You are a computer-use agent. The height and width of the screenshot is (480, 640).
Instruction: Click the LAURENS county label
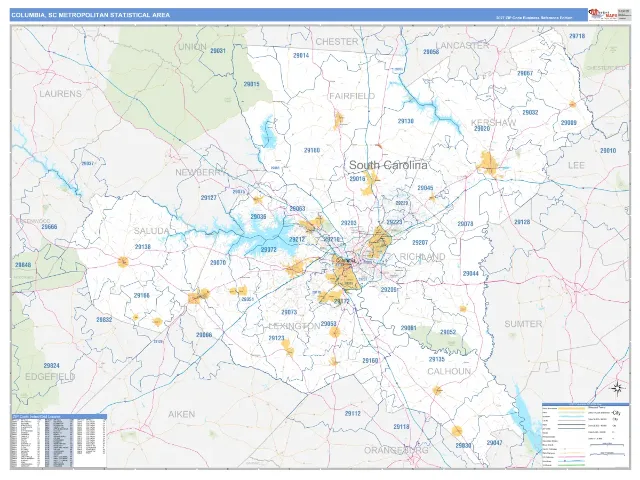tap(60, 94)
